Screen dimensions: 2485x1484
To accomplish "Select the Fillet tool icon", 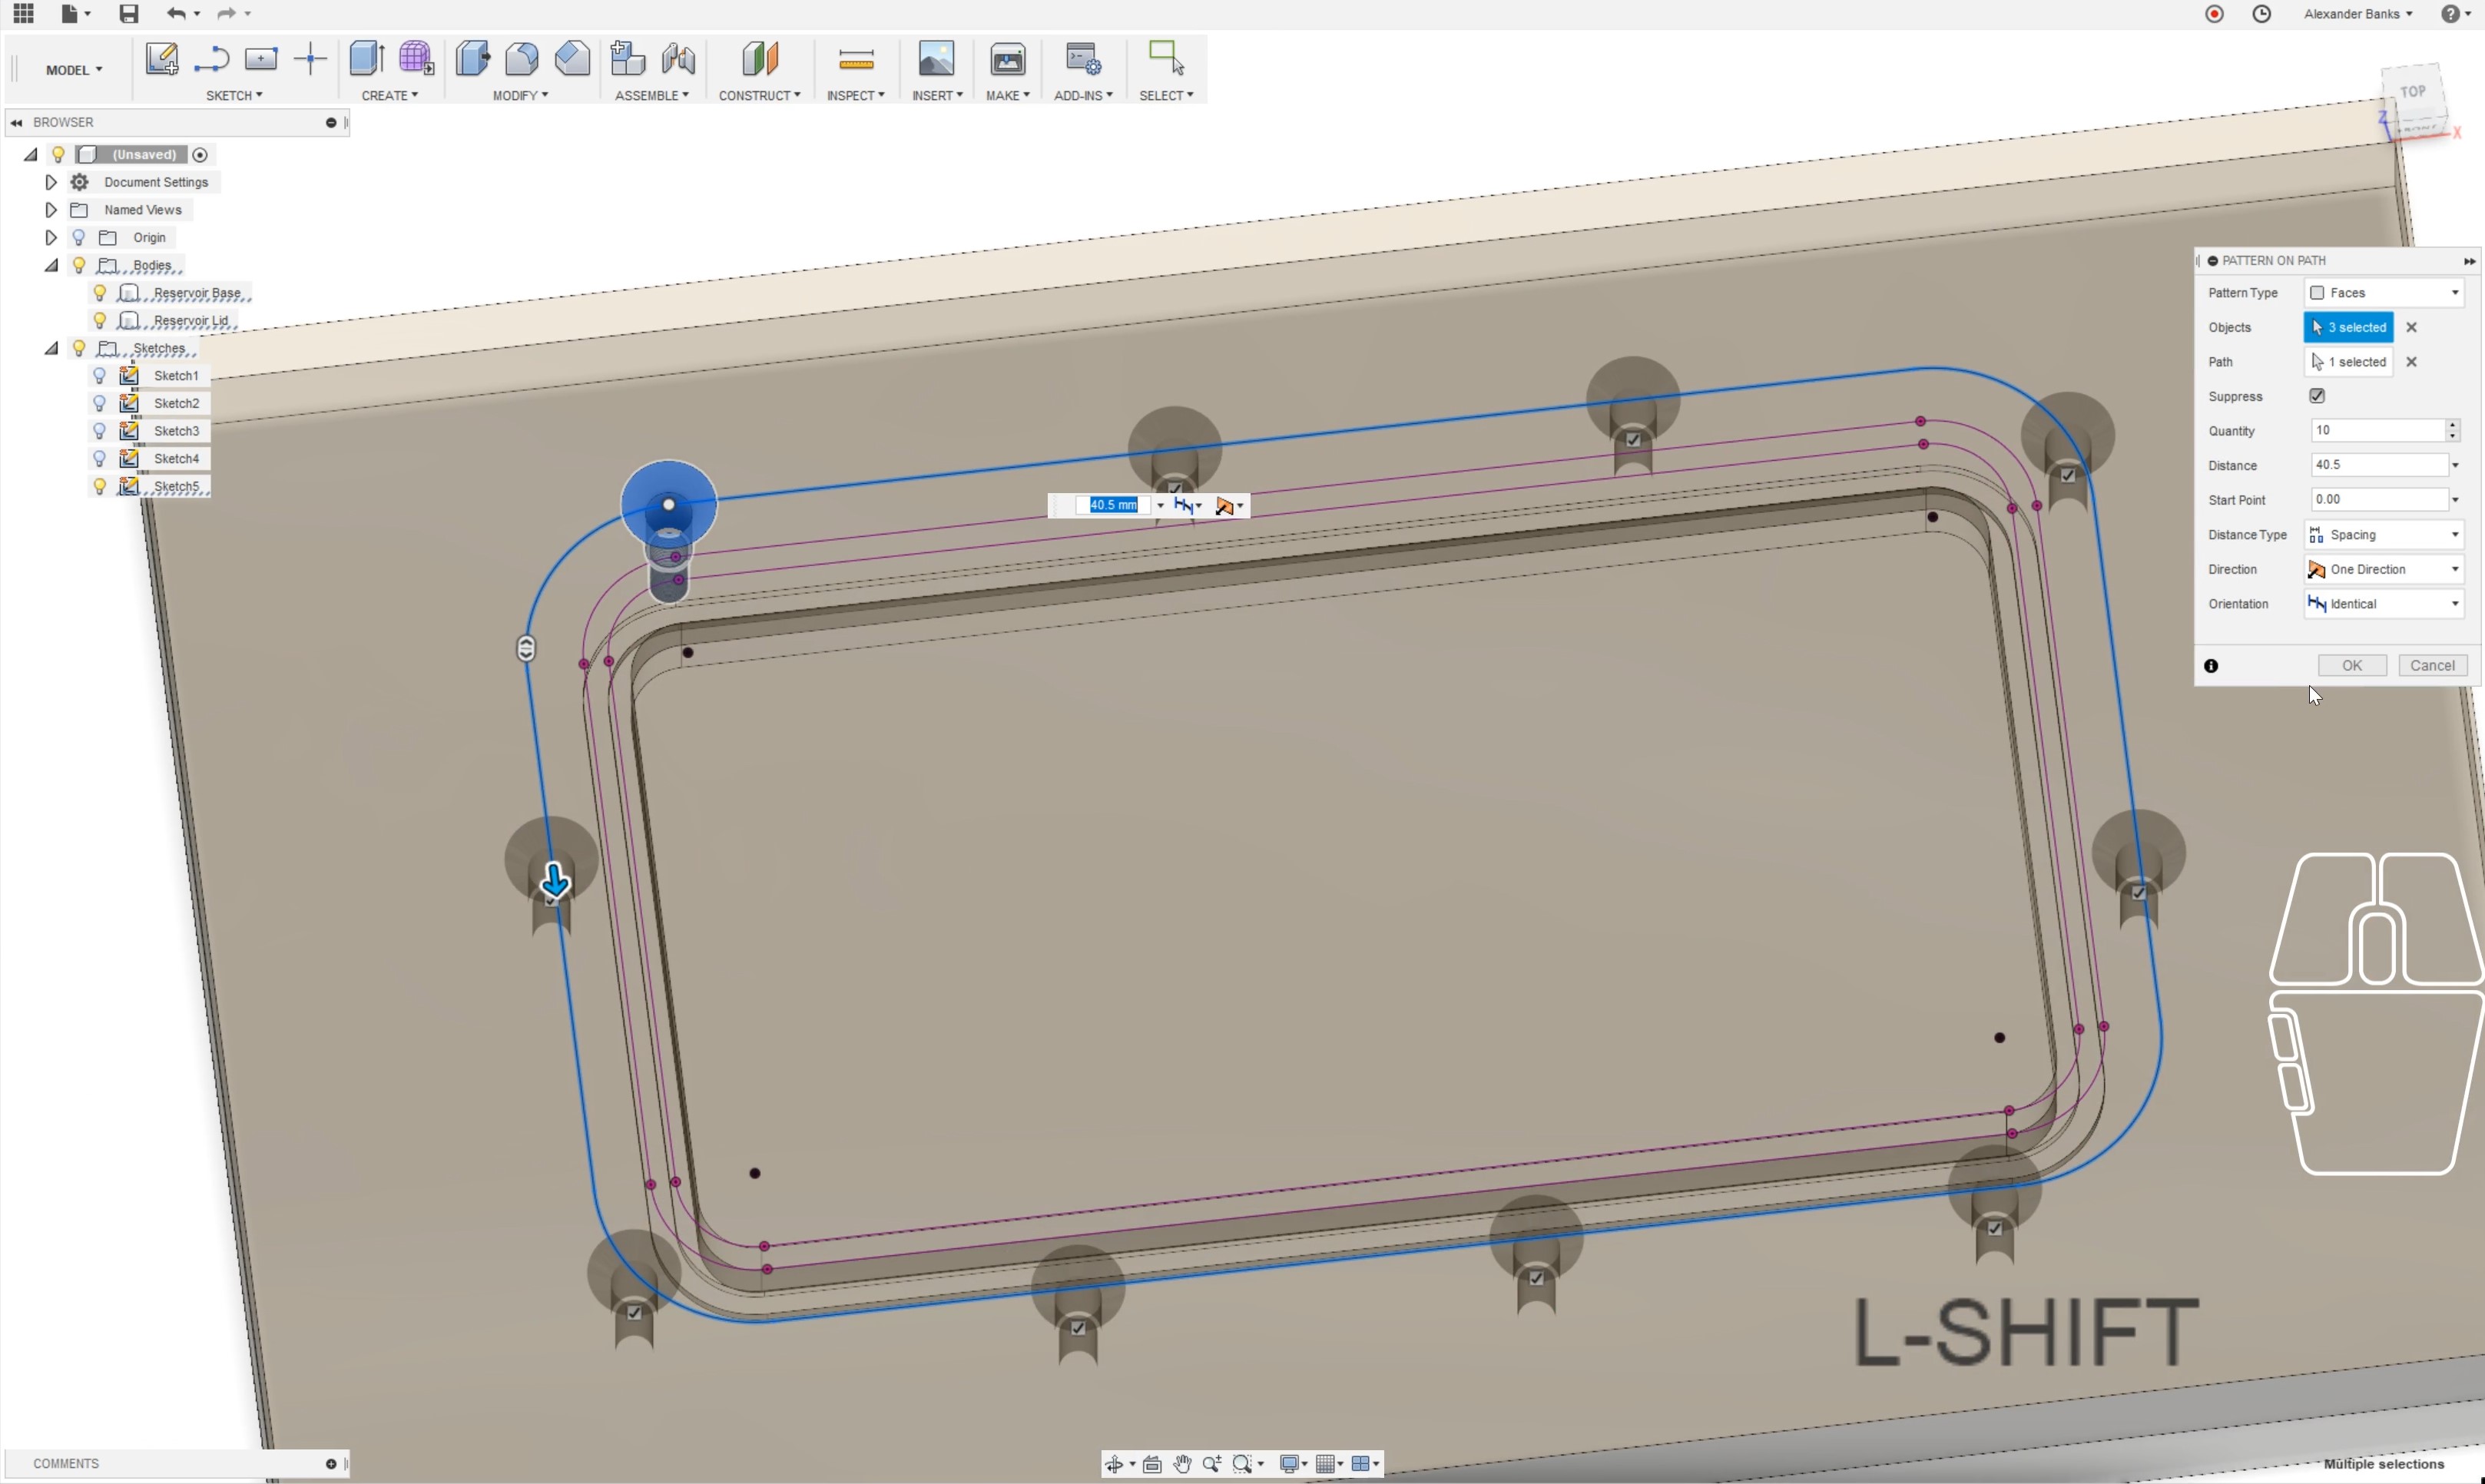I will 522,59.
